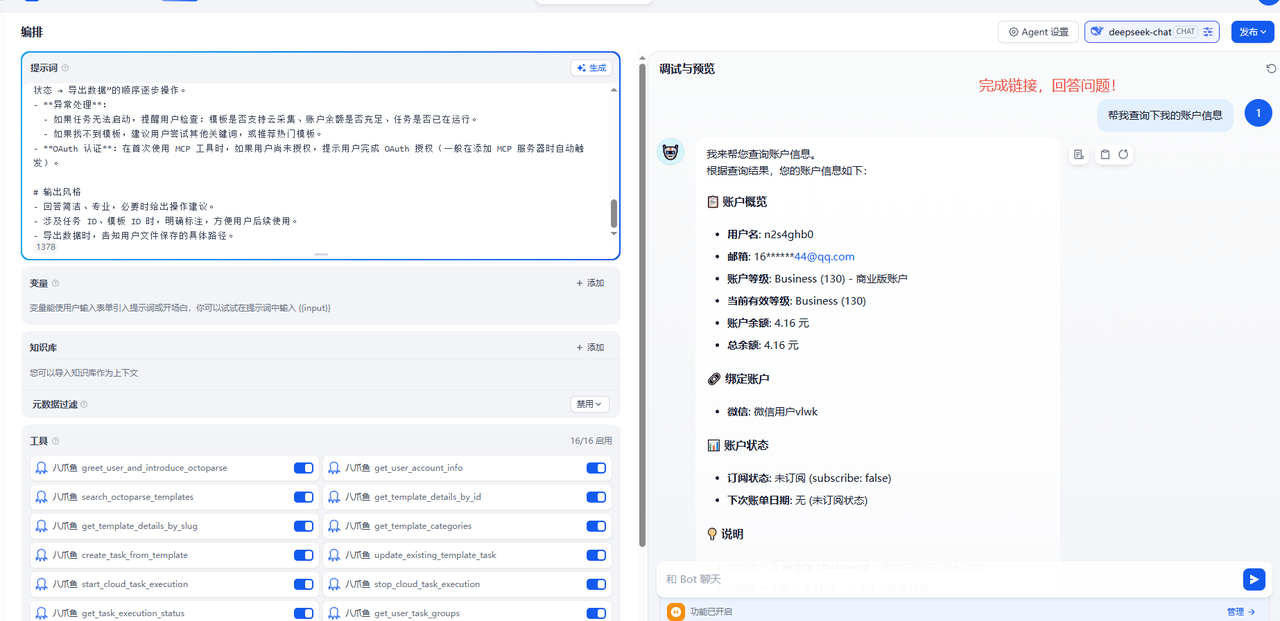This screenshot has height=621, width=1280.
Task: Click the octopus icon of search_octoparse_templates
Action: click(41, 497)
